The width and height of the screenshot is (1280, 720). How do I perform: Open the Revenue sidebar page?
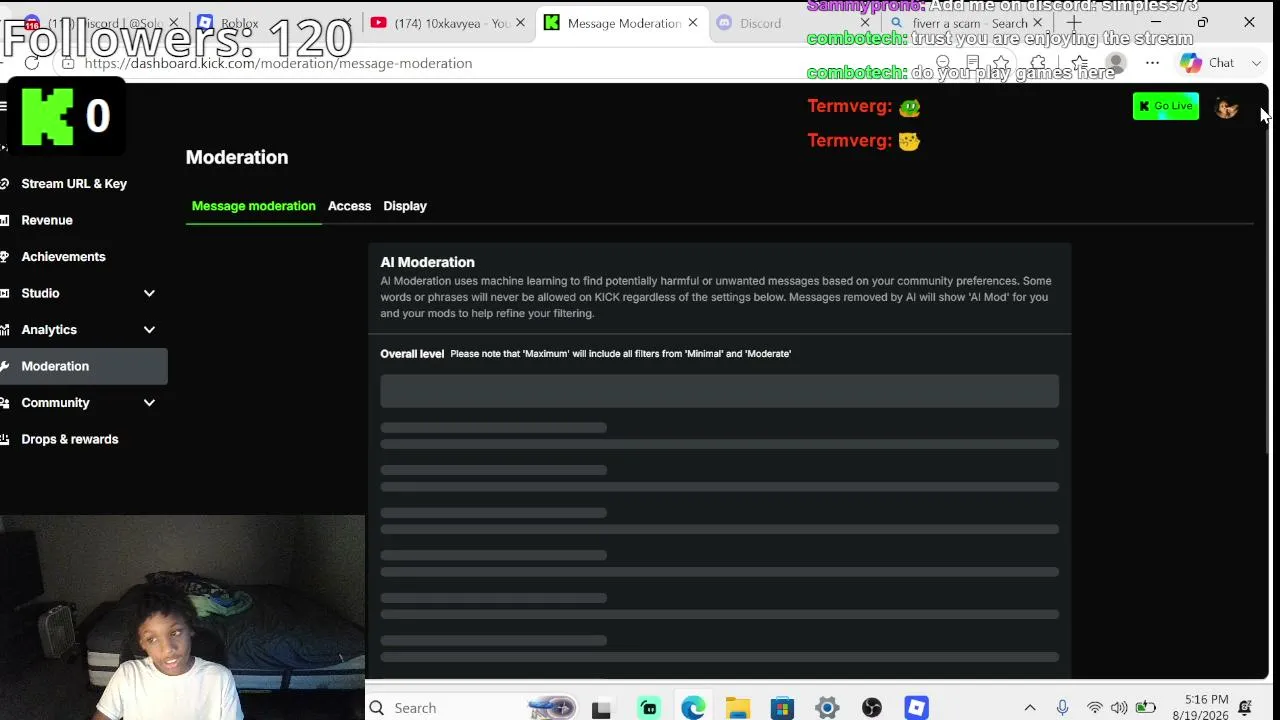pos(47,220)
